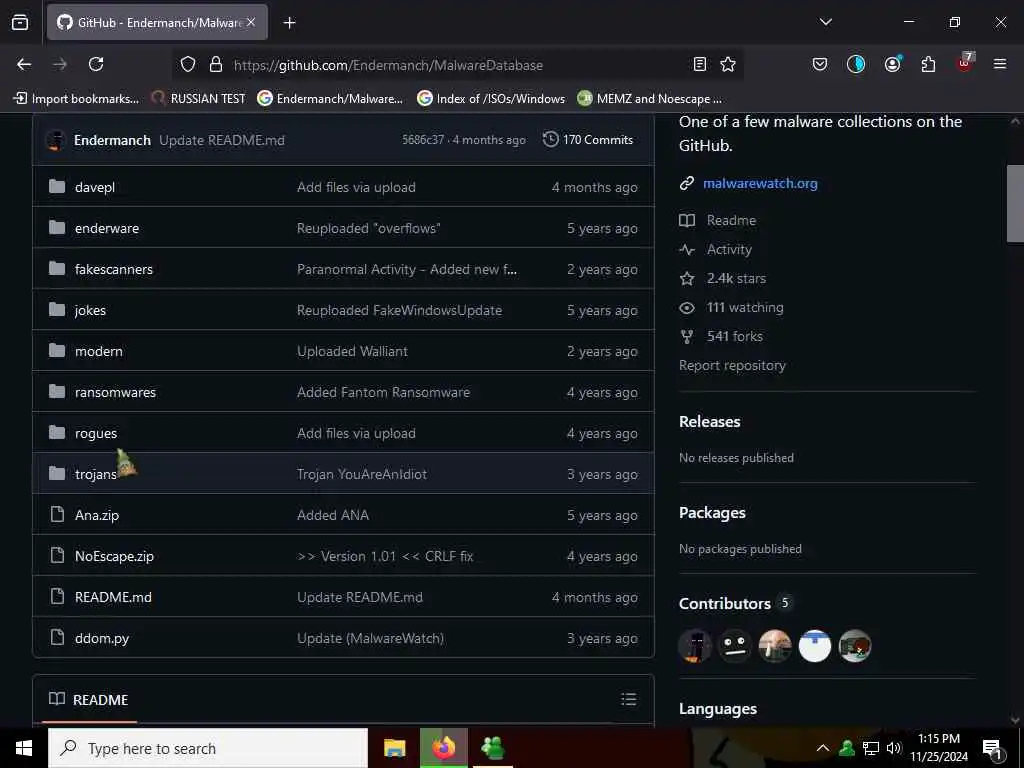Select the README tab

89,700
